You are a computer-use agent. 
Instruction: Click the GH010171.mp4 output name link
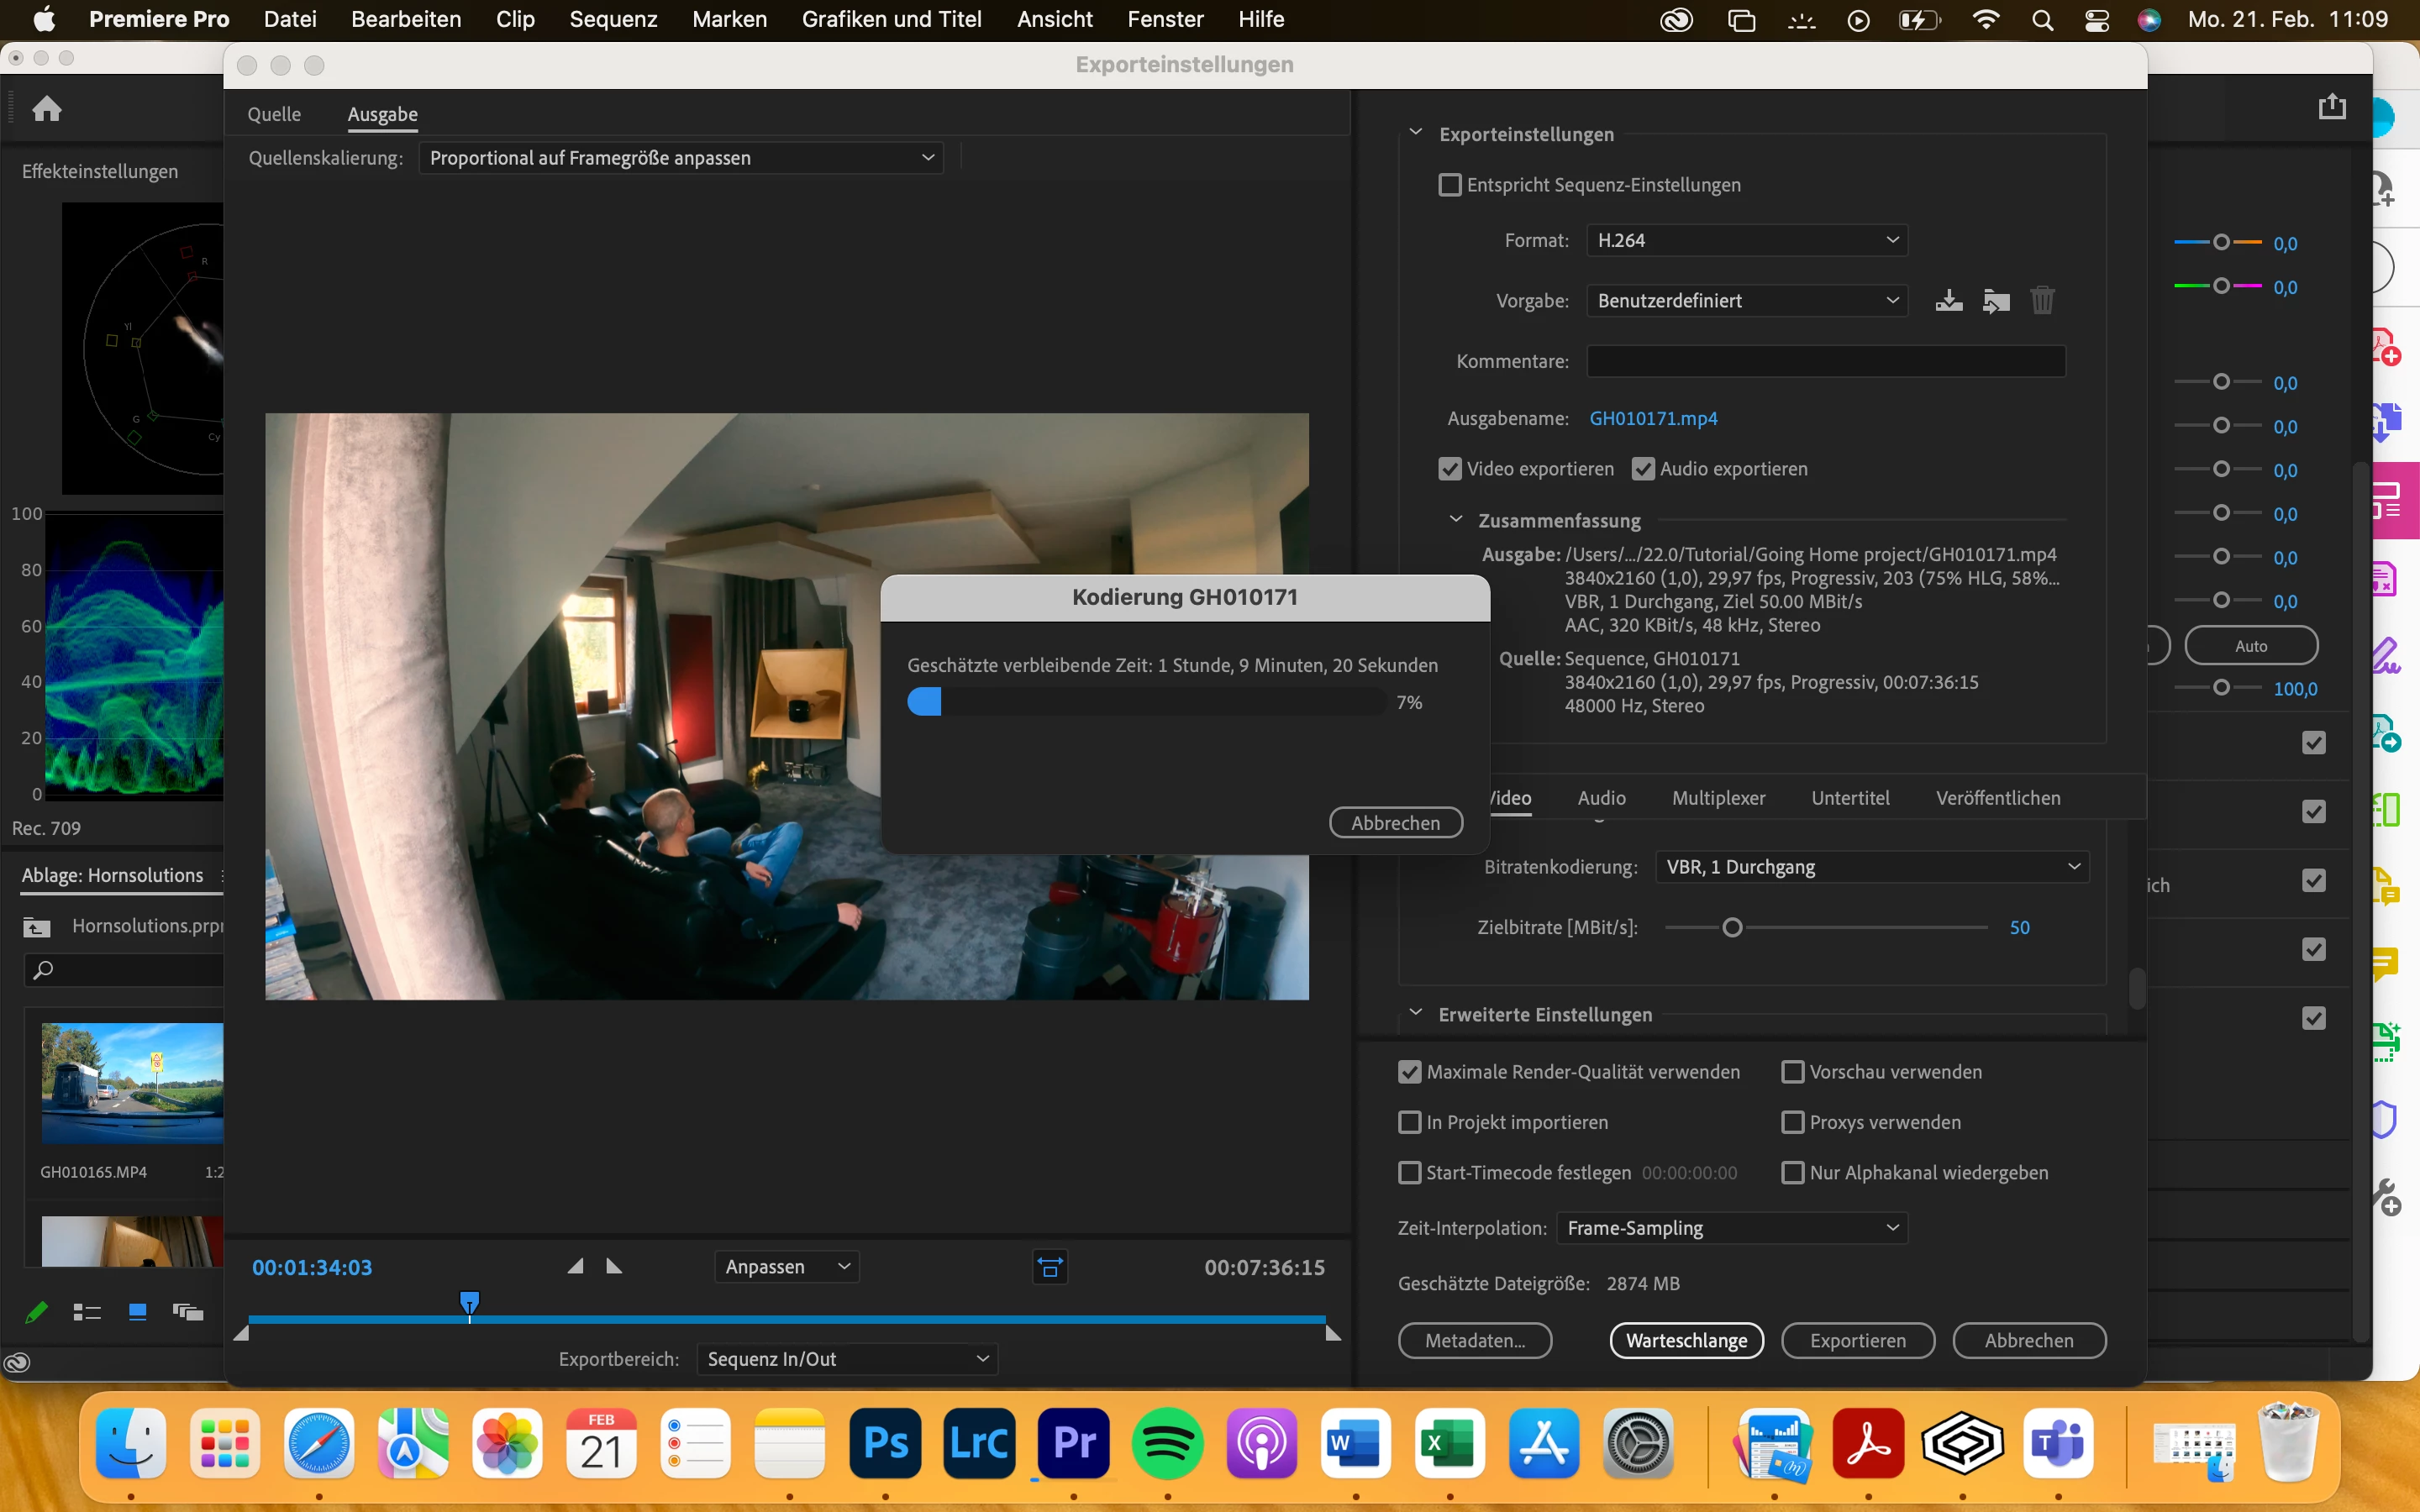(1653, 418)
